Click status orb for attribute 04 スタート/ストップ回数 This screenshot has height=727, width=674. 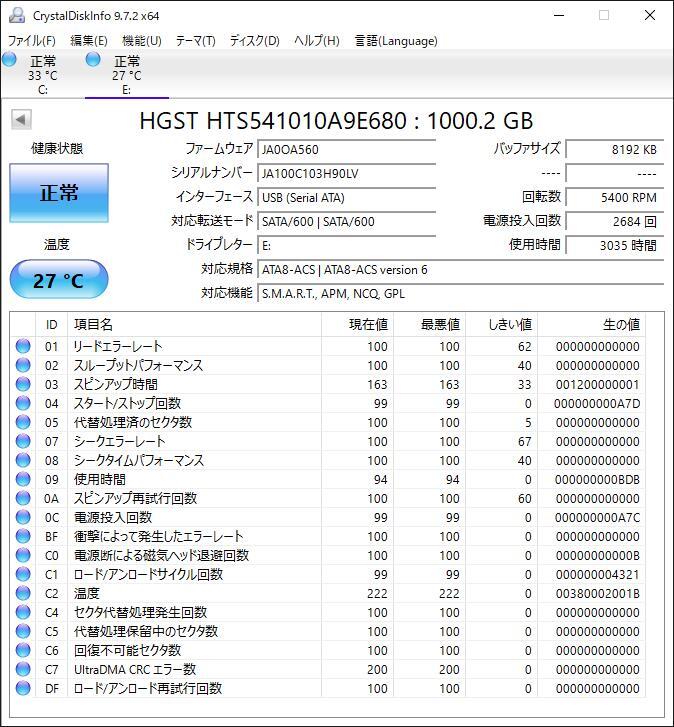[x=23, y=403]
